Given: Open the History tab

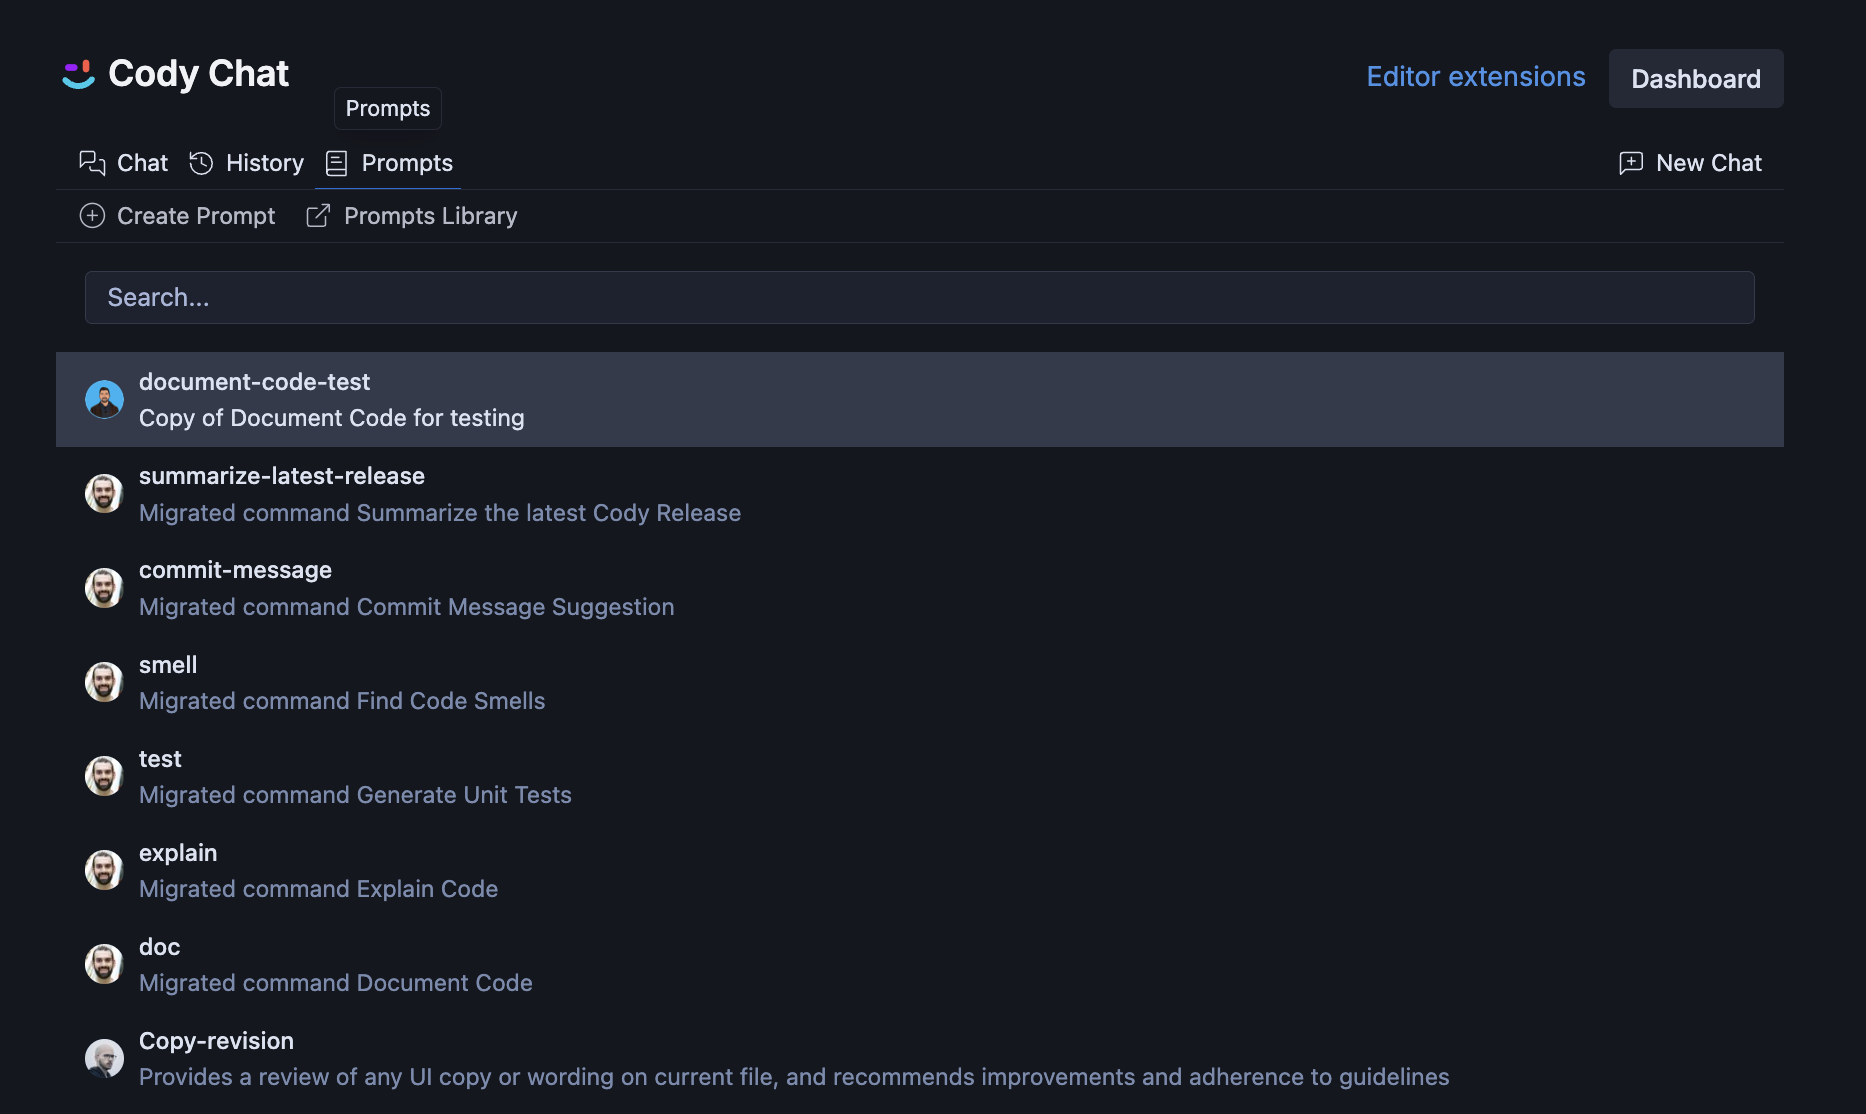Looking at the screenshot, I should pyautogui.click(x=246, y=163).
